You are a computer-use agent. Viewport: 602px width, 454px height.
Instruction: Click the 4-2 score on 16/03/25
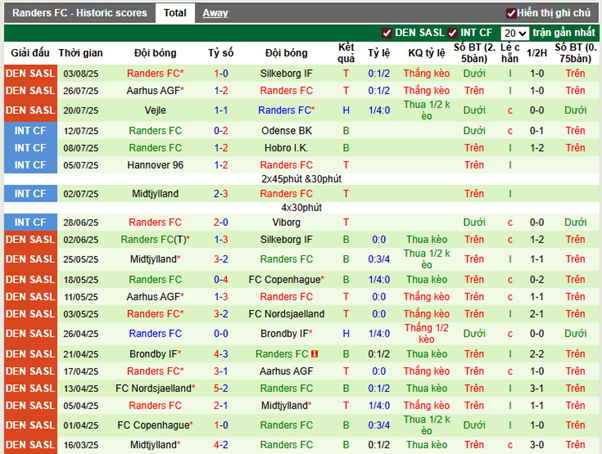(221, 445)
